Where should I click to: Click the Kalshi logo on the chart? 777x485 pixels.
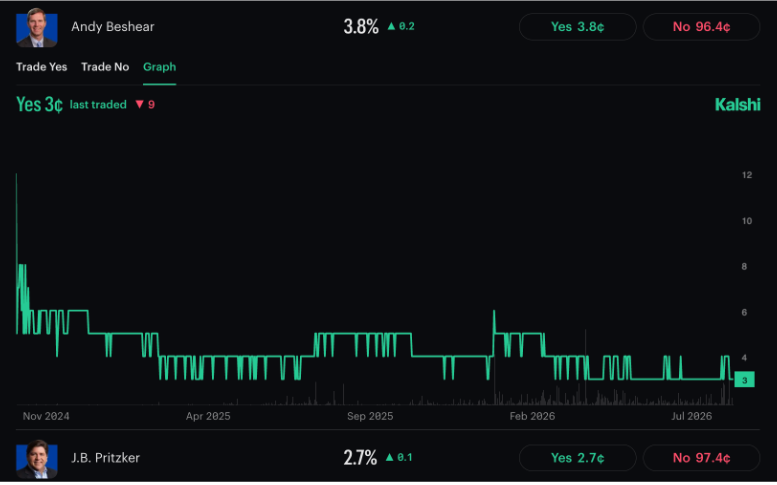(737, 105)
